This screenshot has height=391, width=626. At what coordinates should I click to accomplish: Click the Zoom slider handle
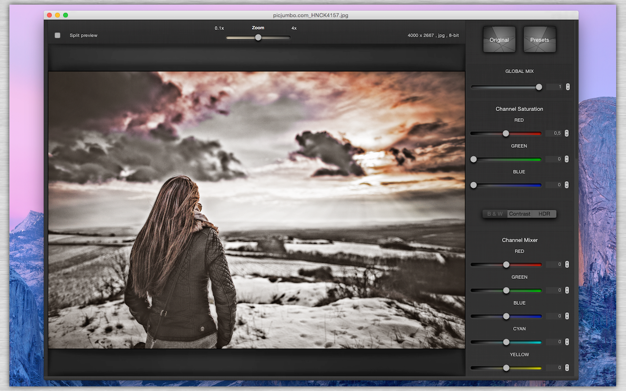click(258, 38)
